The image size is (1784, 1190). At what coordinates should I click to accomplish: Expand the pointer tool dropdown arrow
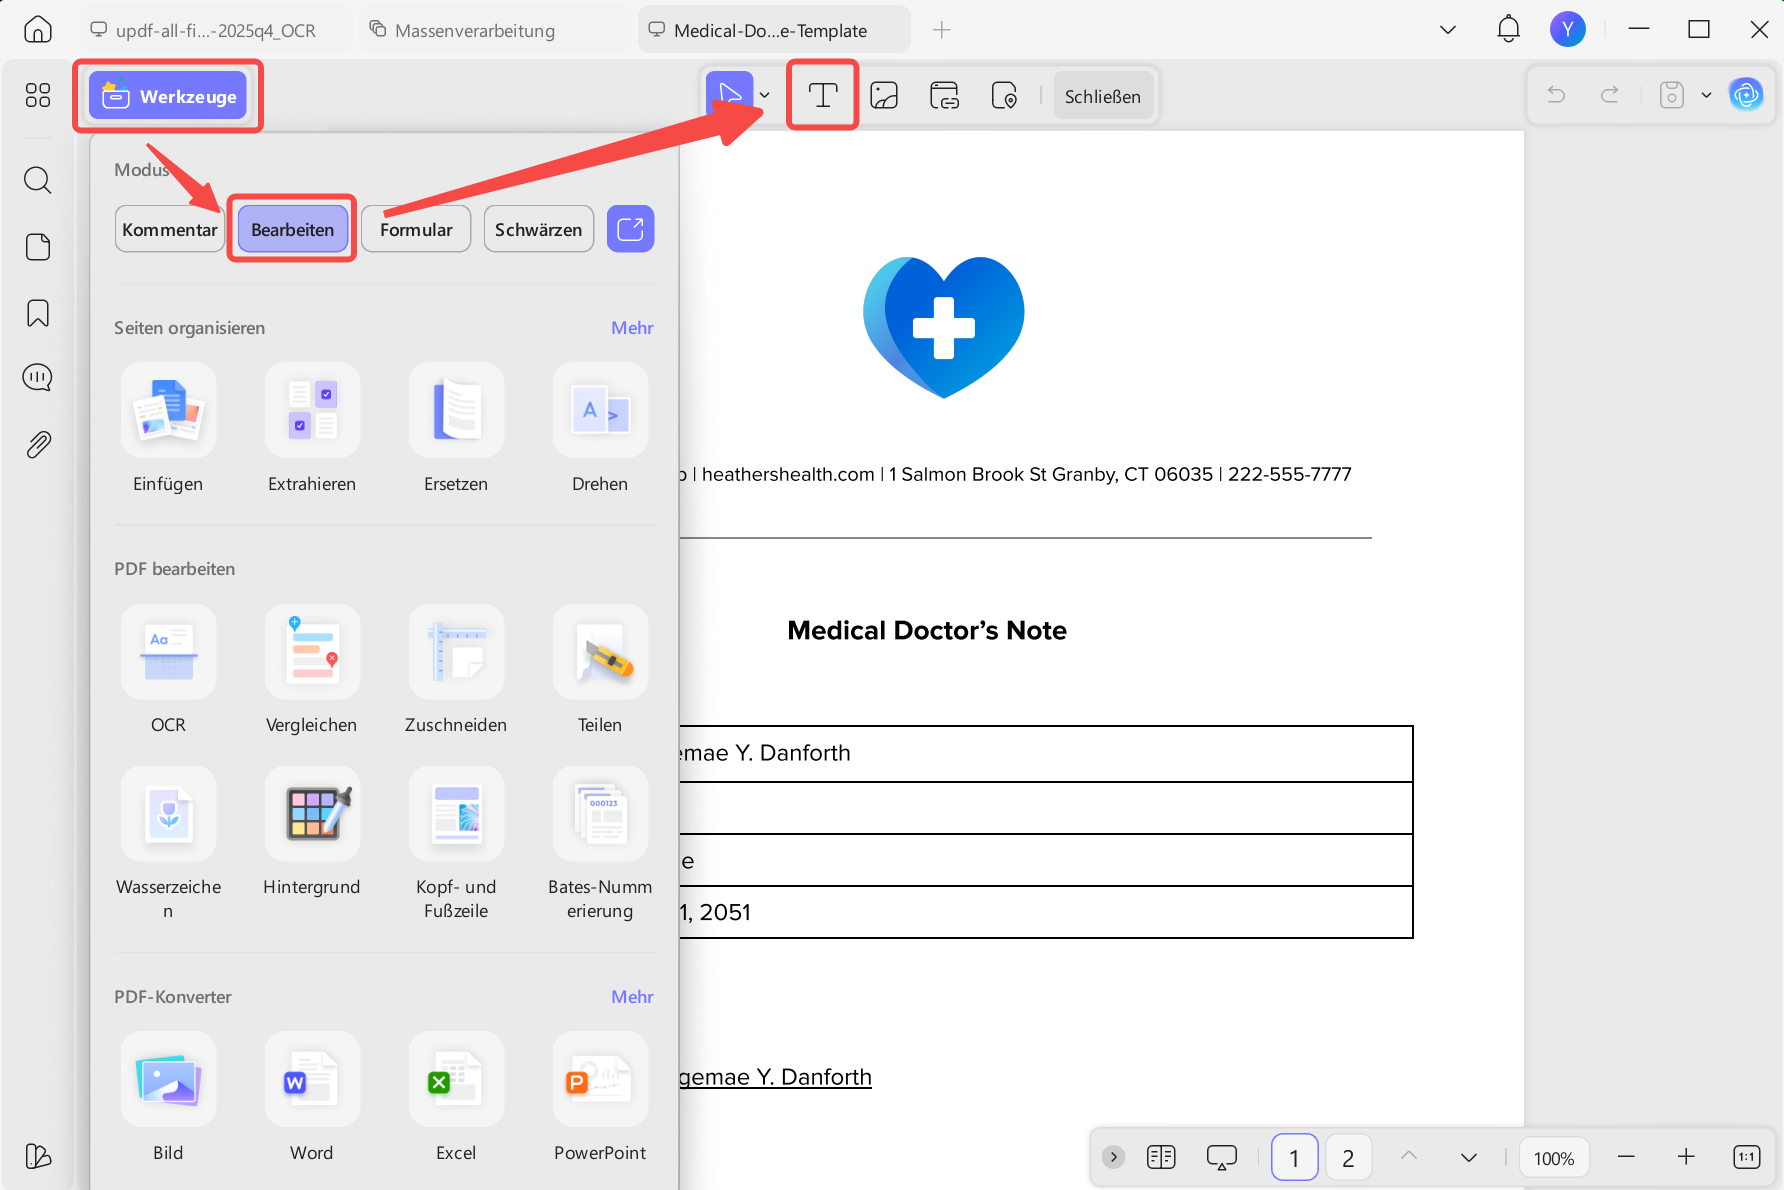coord(765,96)
